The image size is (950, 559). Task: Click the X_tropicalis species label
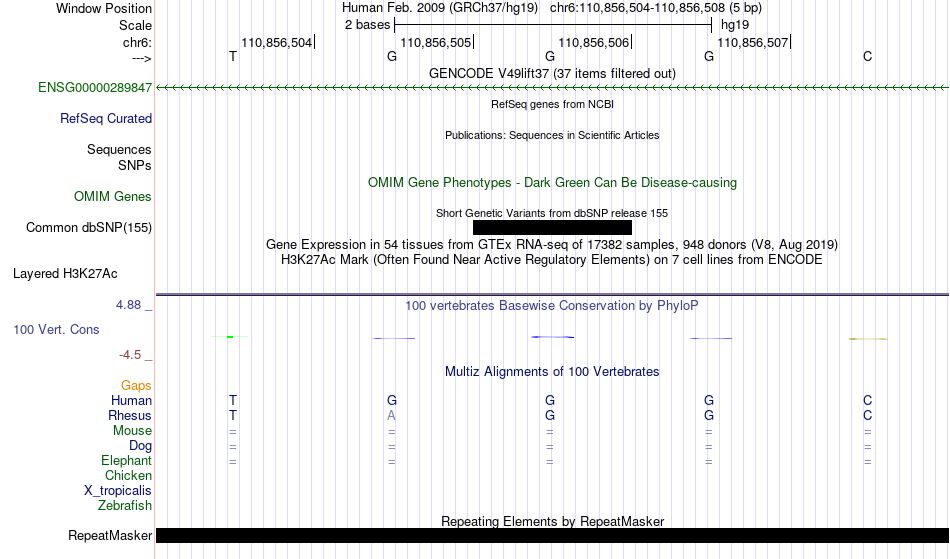coord(118,491)
